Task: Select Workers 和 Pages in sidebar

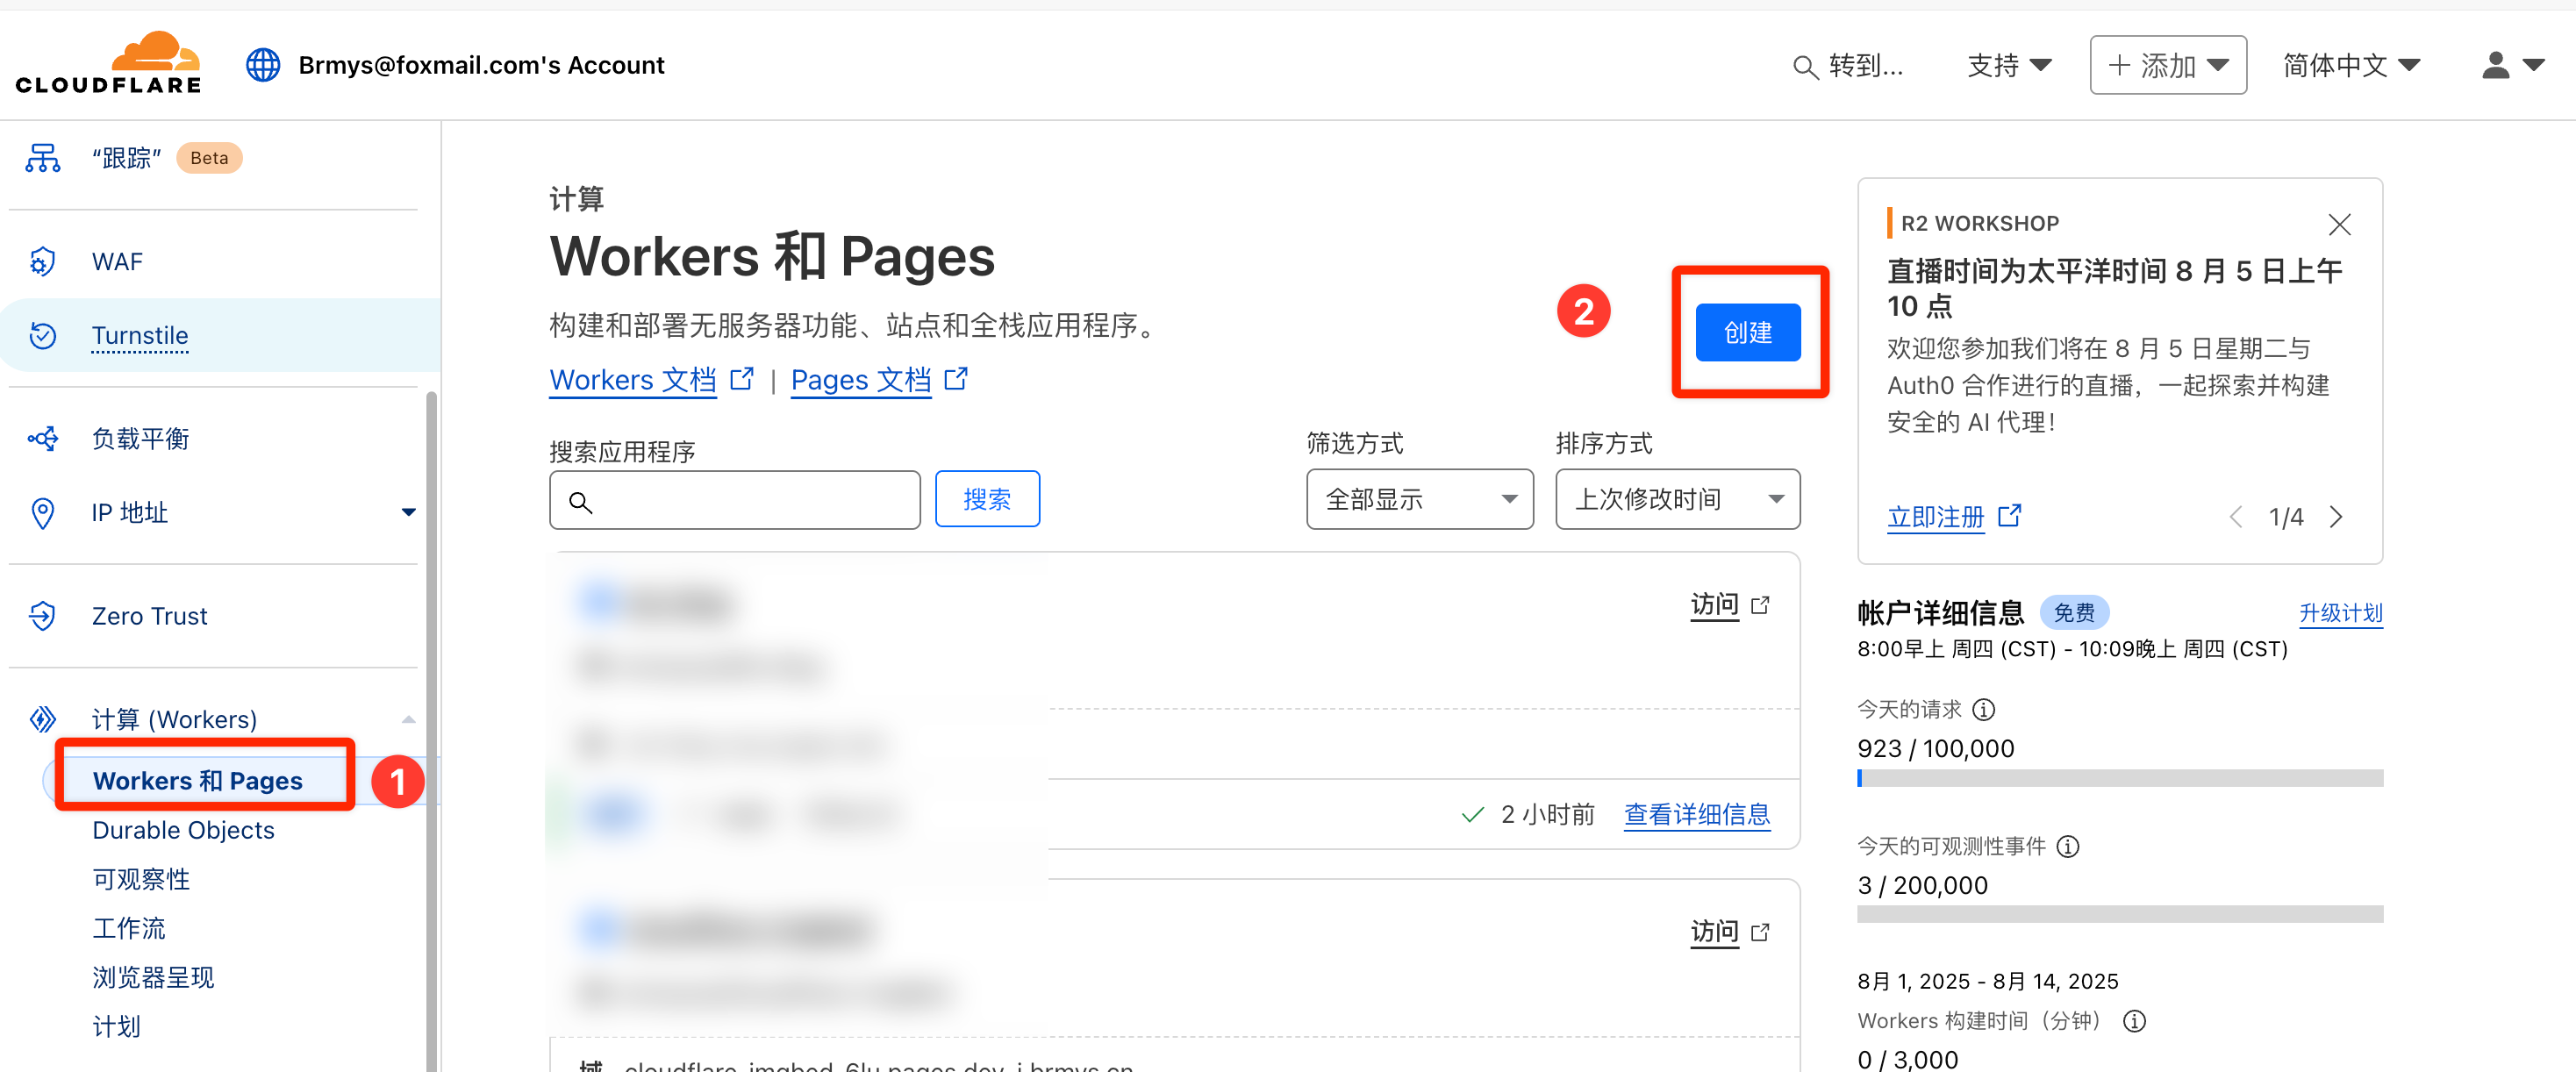Action: [198, 781]
